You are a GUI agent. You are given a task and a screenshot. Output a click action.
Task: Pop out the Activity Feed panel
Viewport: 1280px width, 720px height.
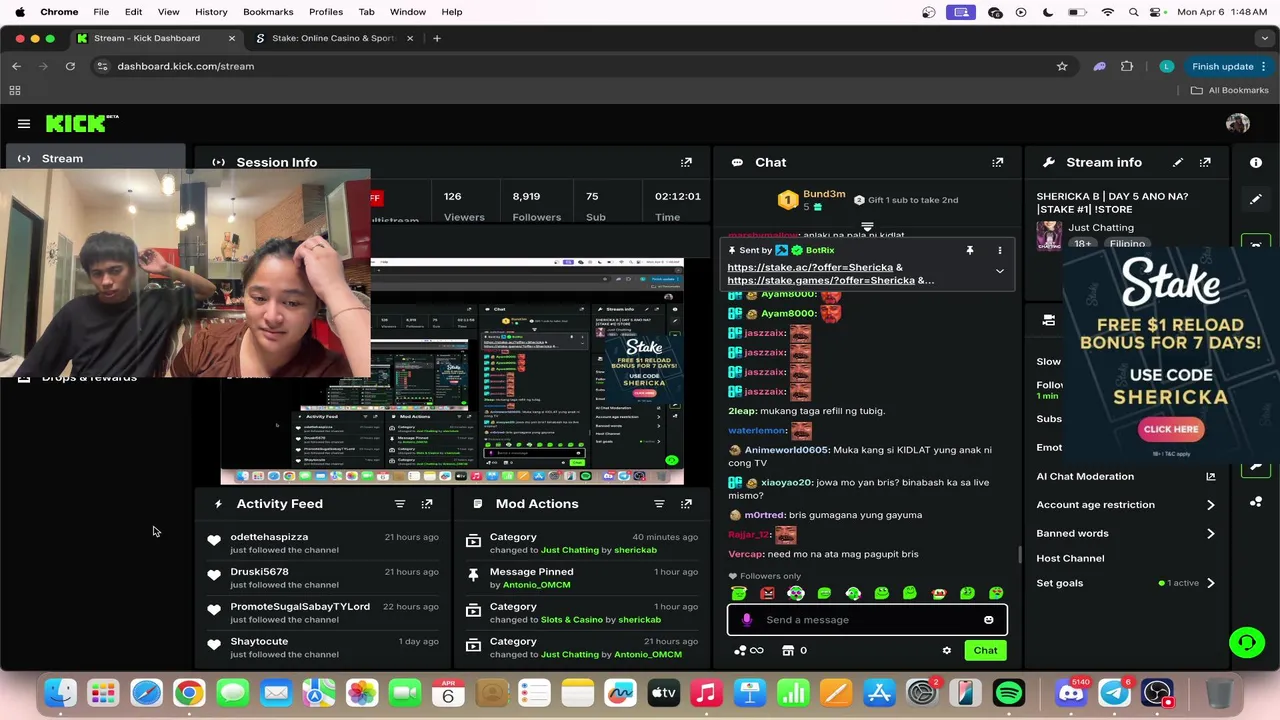[x=427, y=504]
